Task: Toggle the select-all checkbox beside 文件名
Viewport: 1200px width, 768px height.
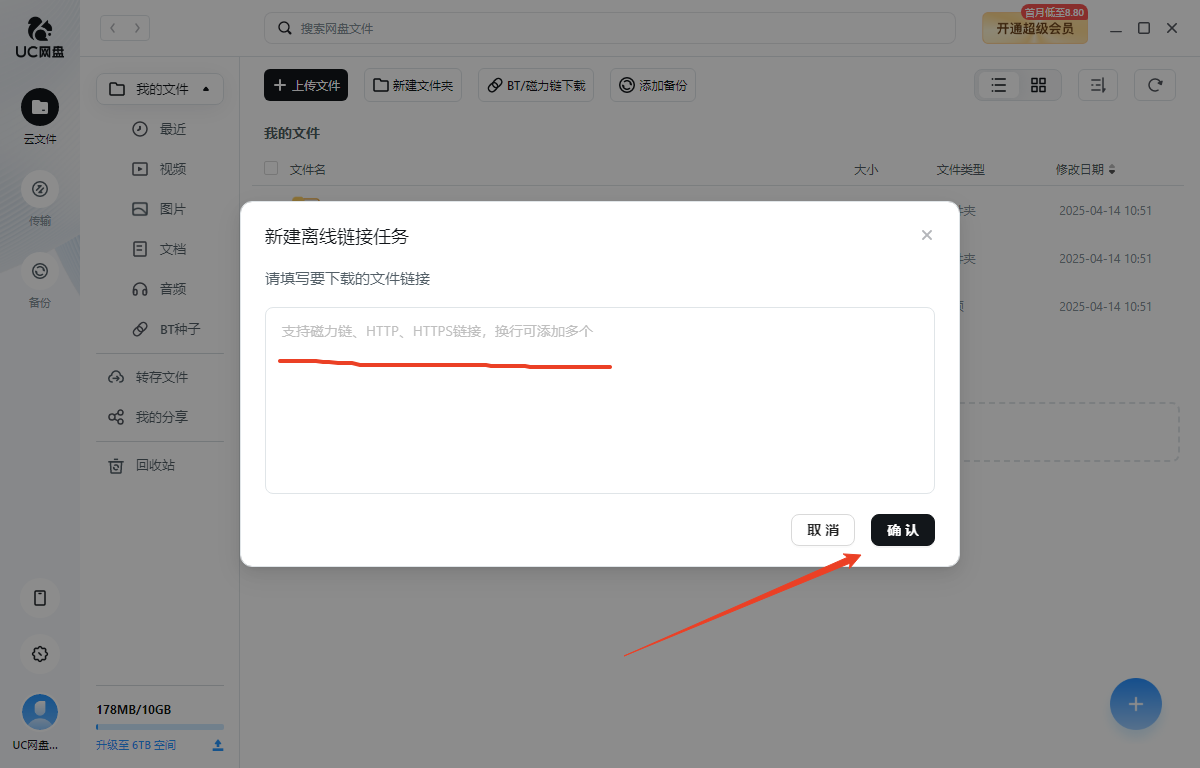Action: click(x=271, y=169)
